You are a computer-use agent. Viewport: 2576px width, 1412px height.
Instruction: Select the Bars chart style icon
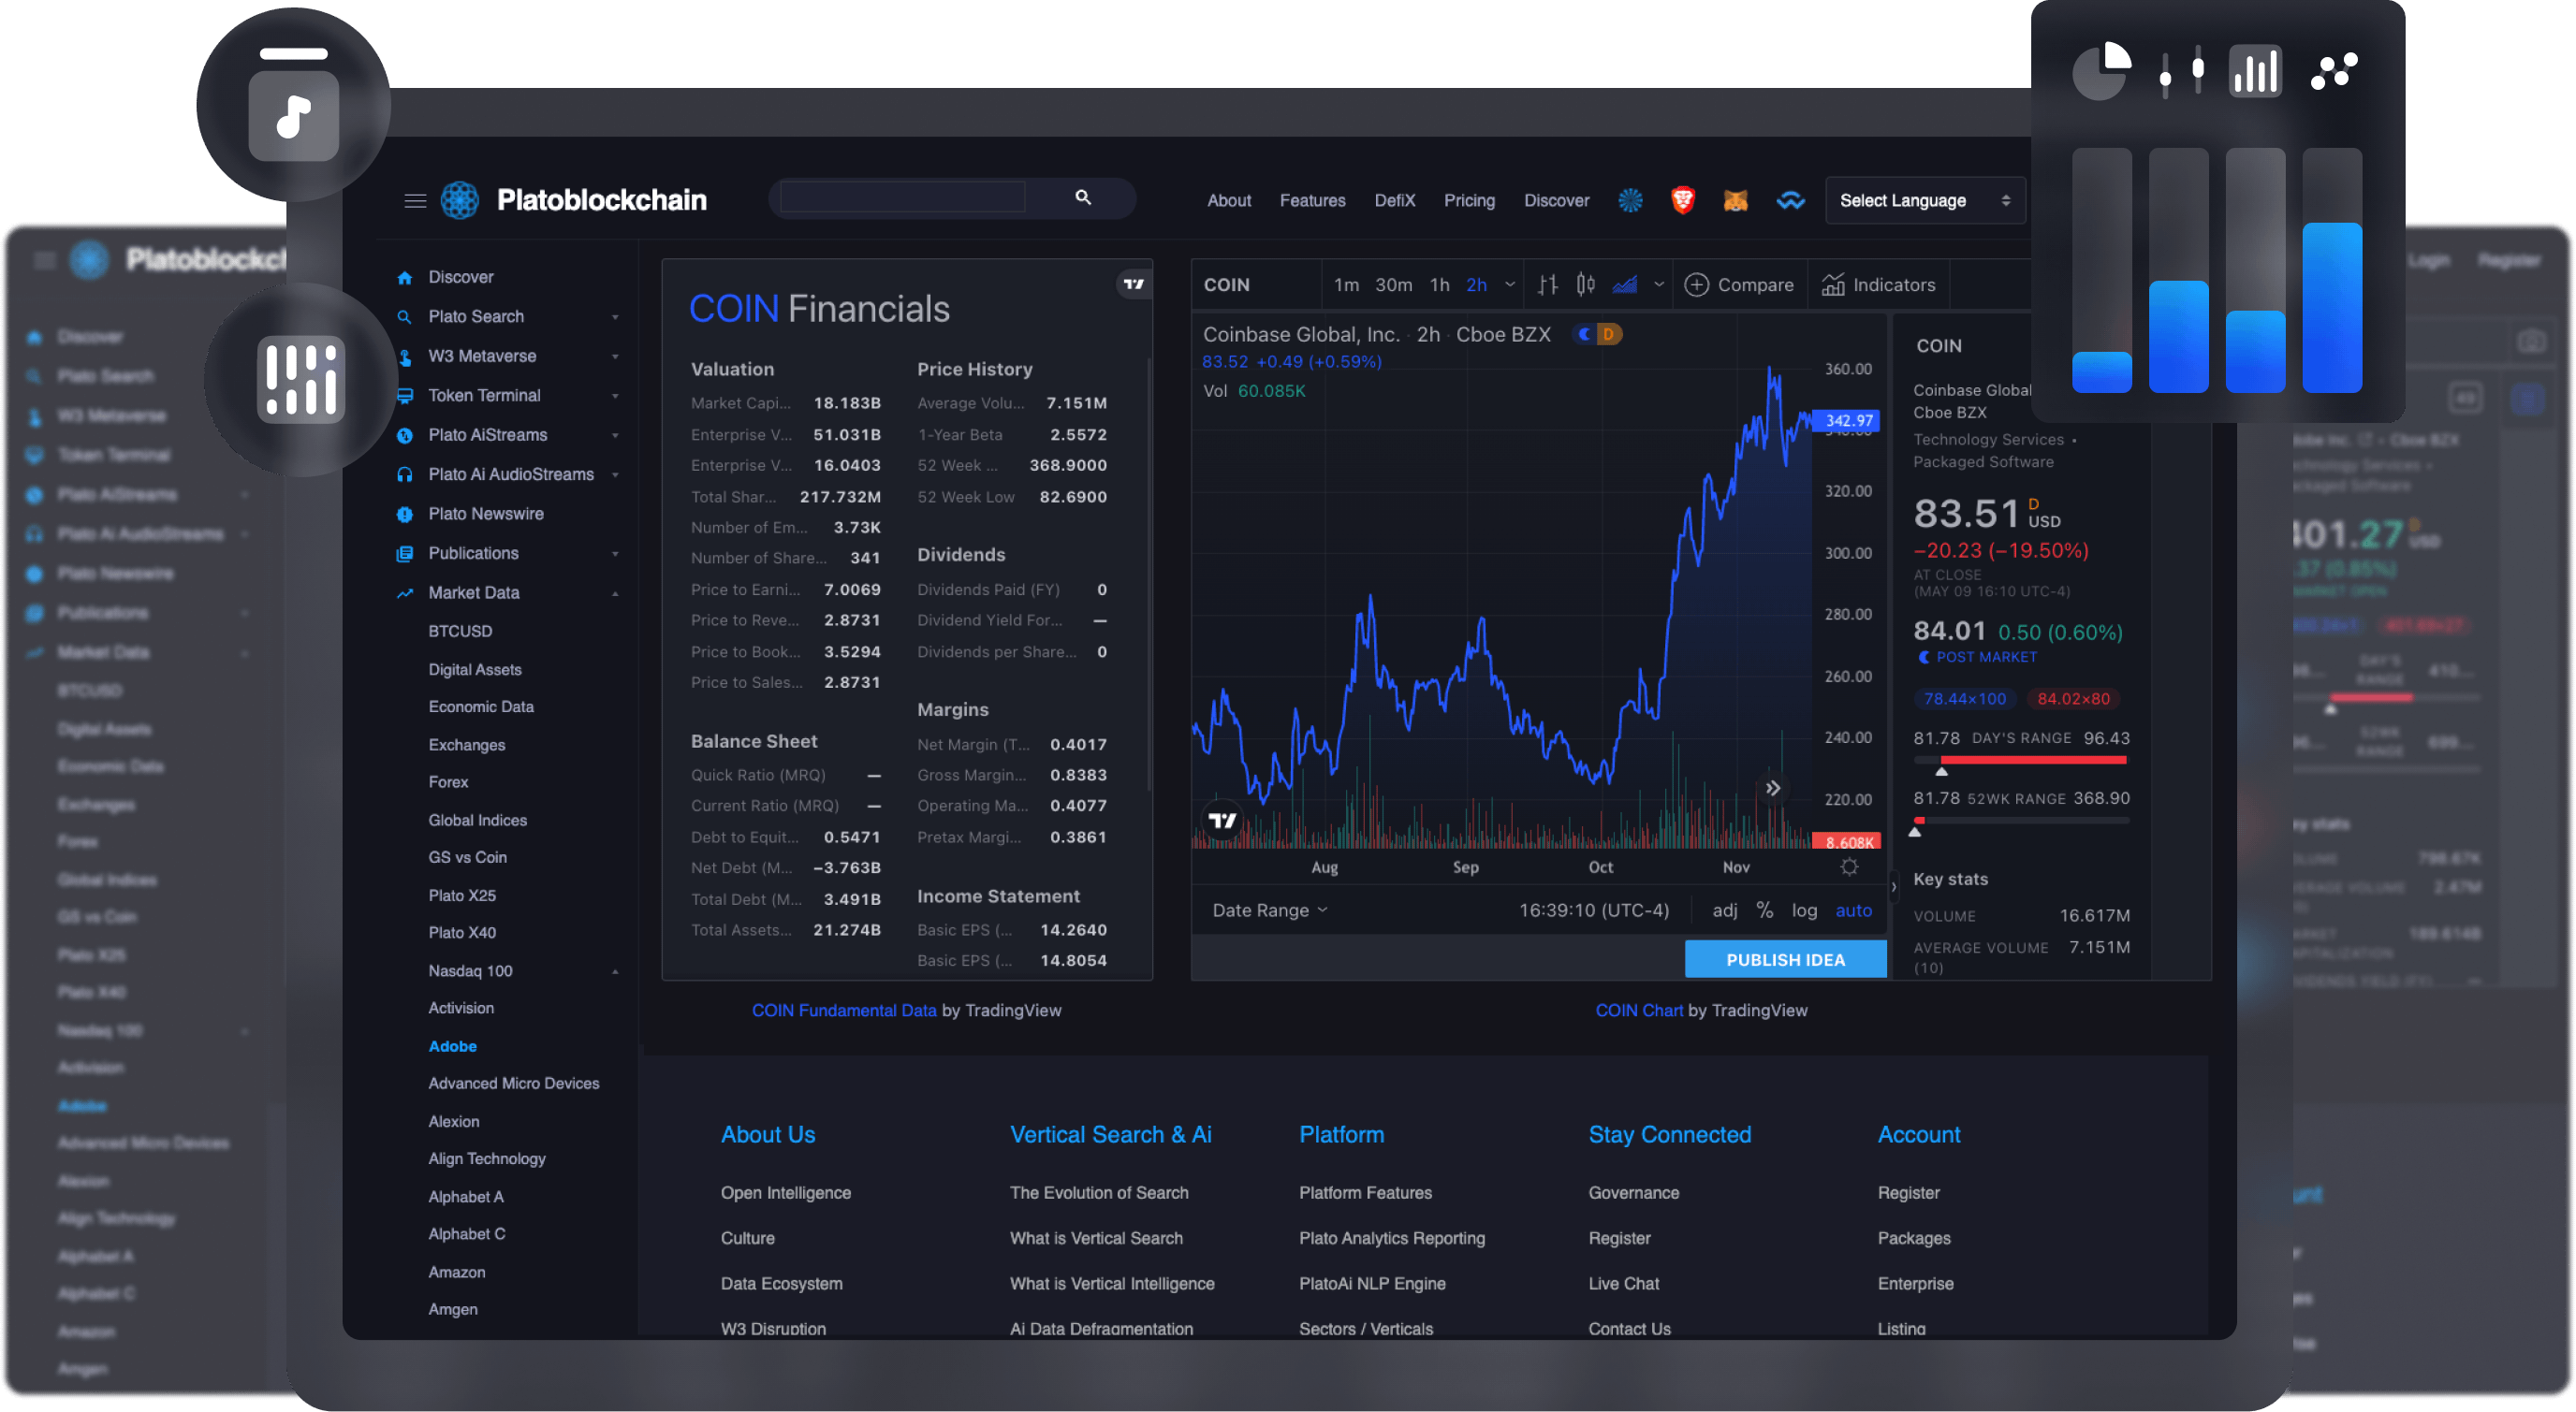click(x=1548, y=285)
